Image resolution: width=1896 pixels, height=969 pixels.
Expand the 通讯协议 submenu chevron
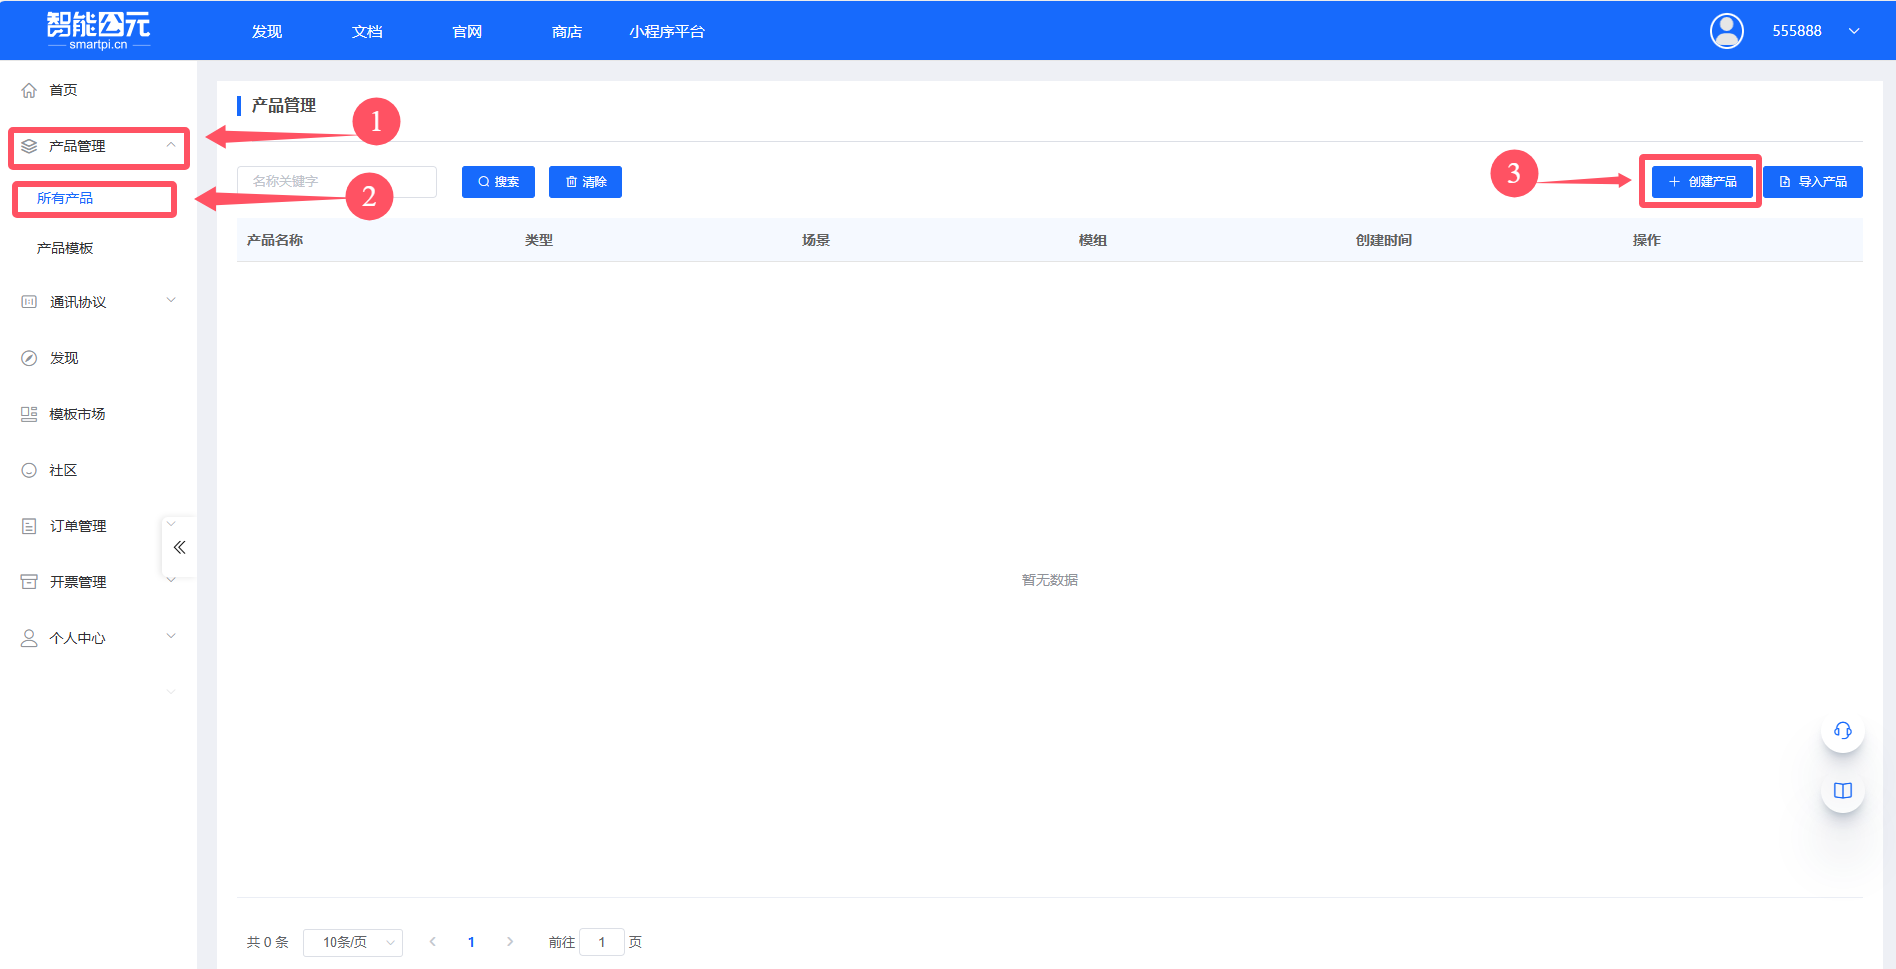tap(171, 300)
